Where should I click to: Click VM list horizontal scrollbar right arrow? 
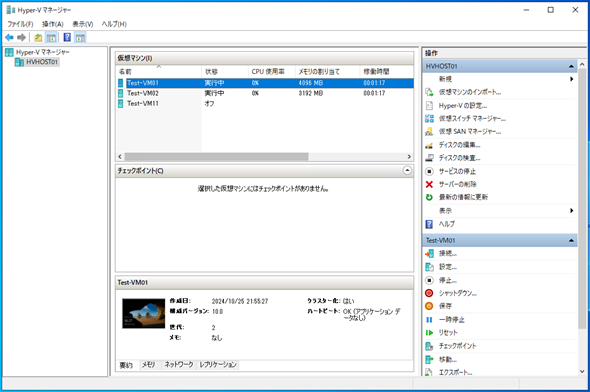pyautogui.click(x=409, y=156)
